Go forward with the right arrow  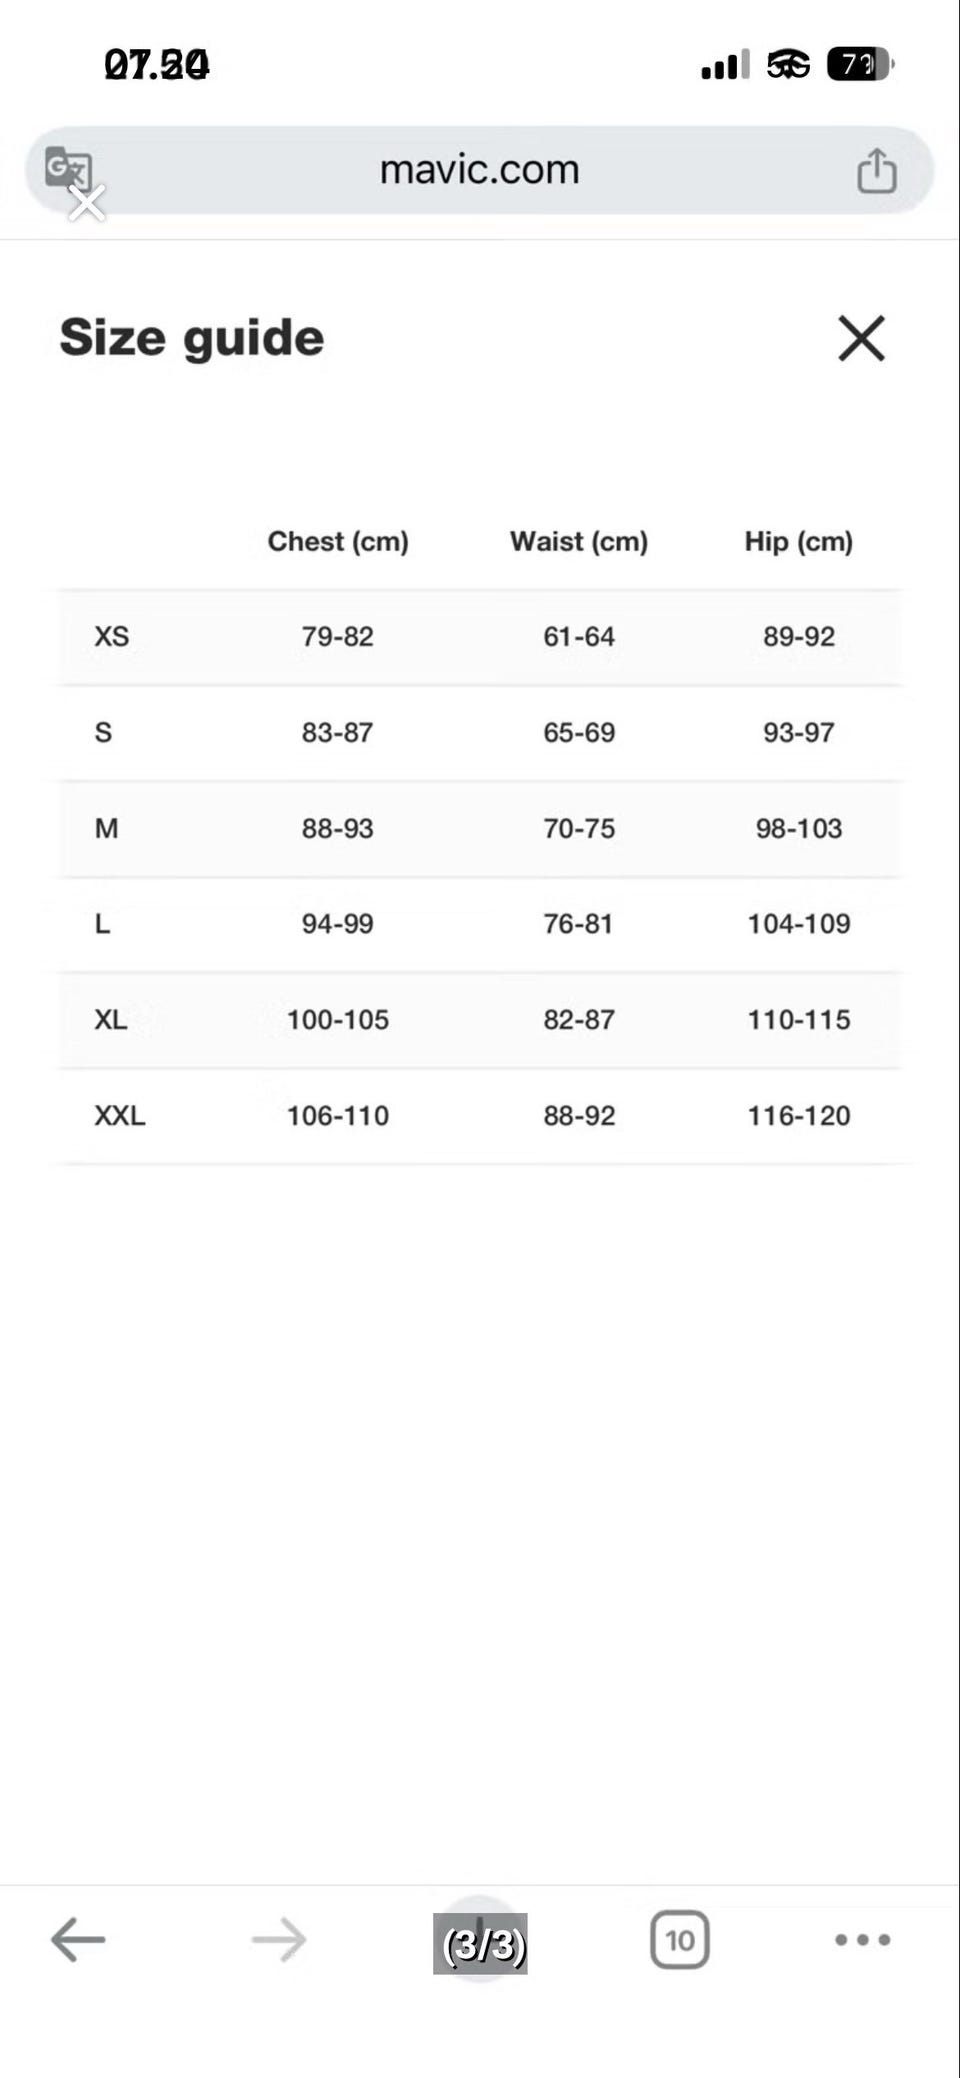coord(279,1939)
